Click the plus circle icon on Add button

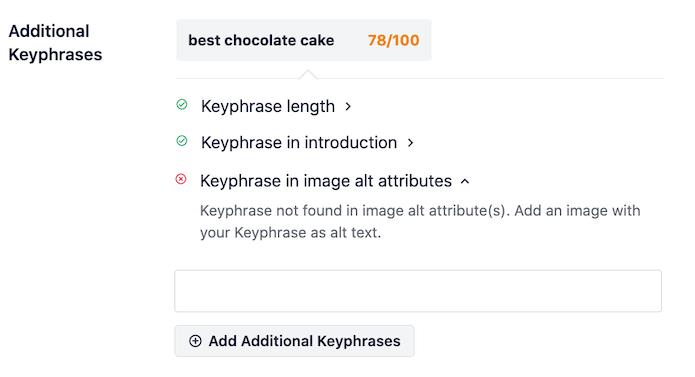tap(195, 341)
